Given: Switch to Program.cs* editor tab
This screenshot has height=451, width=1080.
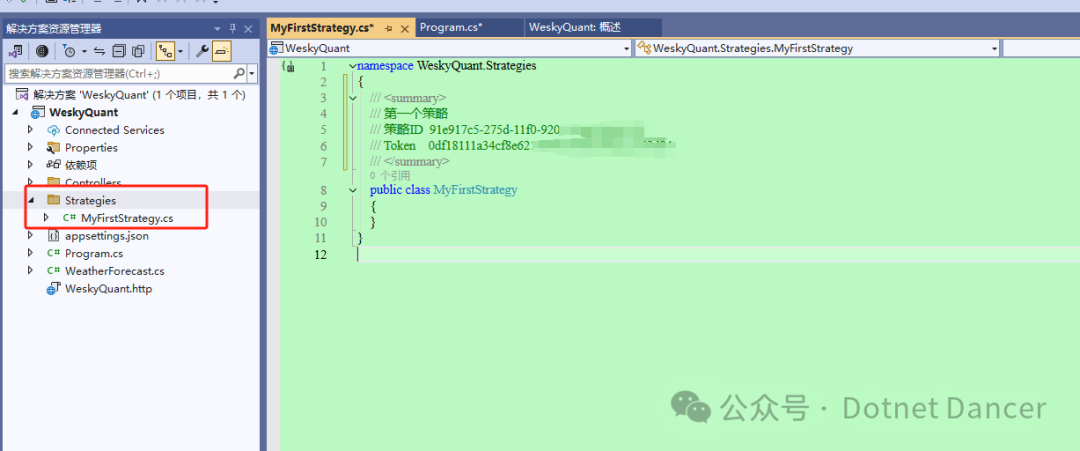Looking at the screenshot, I should 451,28.
